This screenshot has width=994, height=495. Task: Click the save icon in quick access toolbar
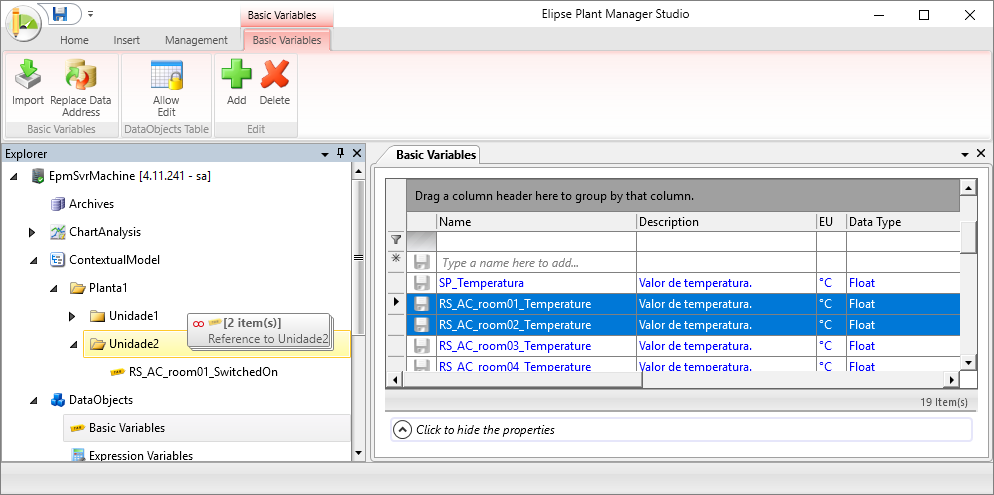(x=61, y=14)
